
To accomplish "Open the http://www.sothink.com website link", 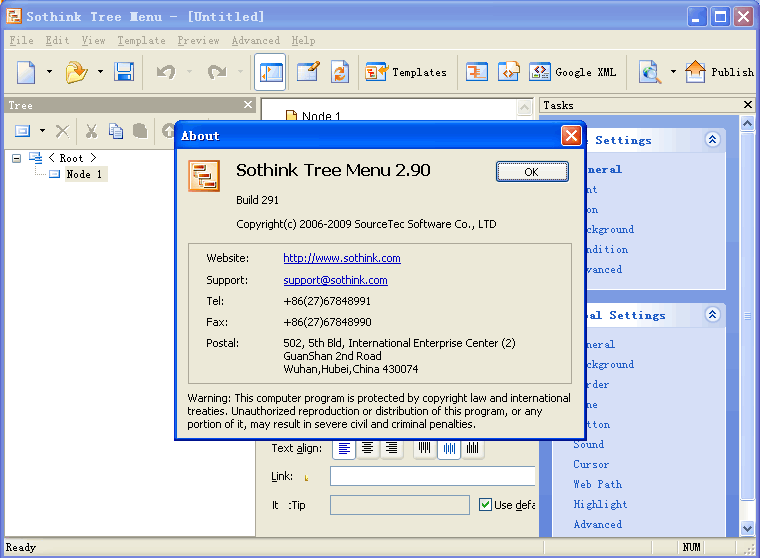I will (x=342, y=258).
